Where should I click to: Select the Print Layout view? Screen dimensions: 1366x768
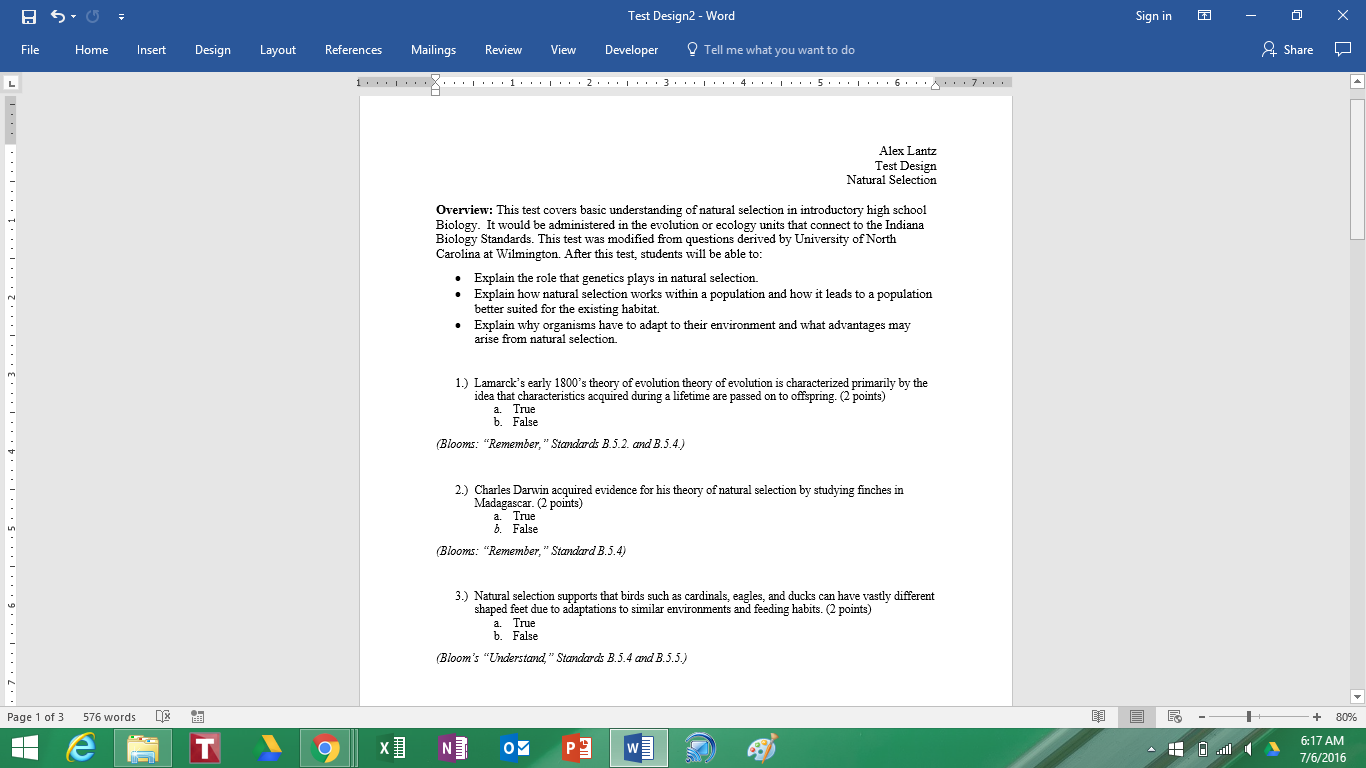(1137, 717)
